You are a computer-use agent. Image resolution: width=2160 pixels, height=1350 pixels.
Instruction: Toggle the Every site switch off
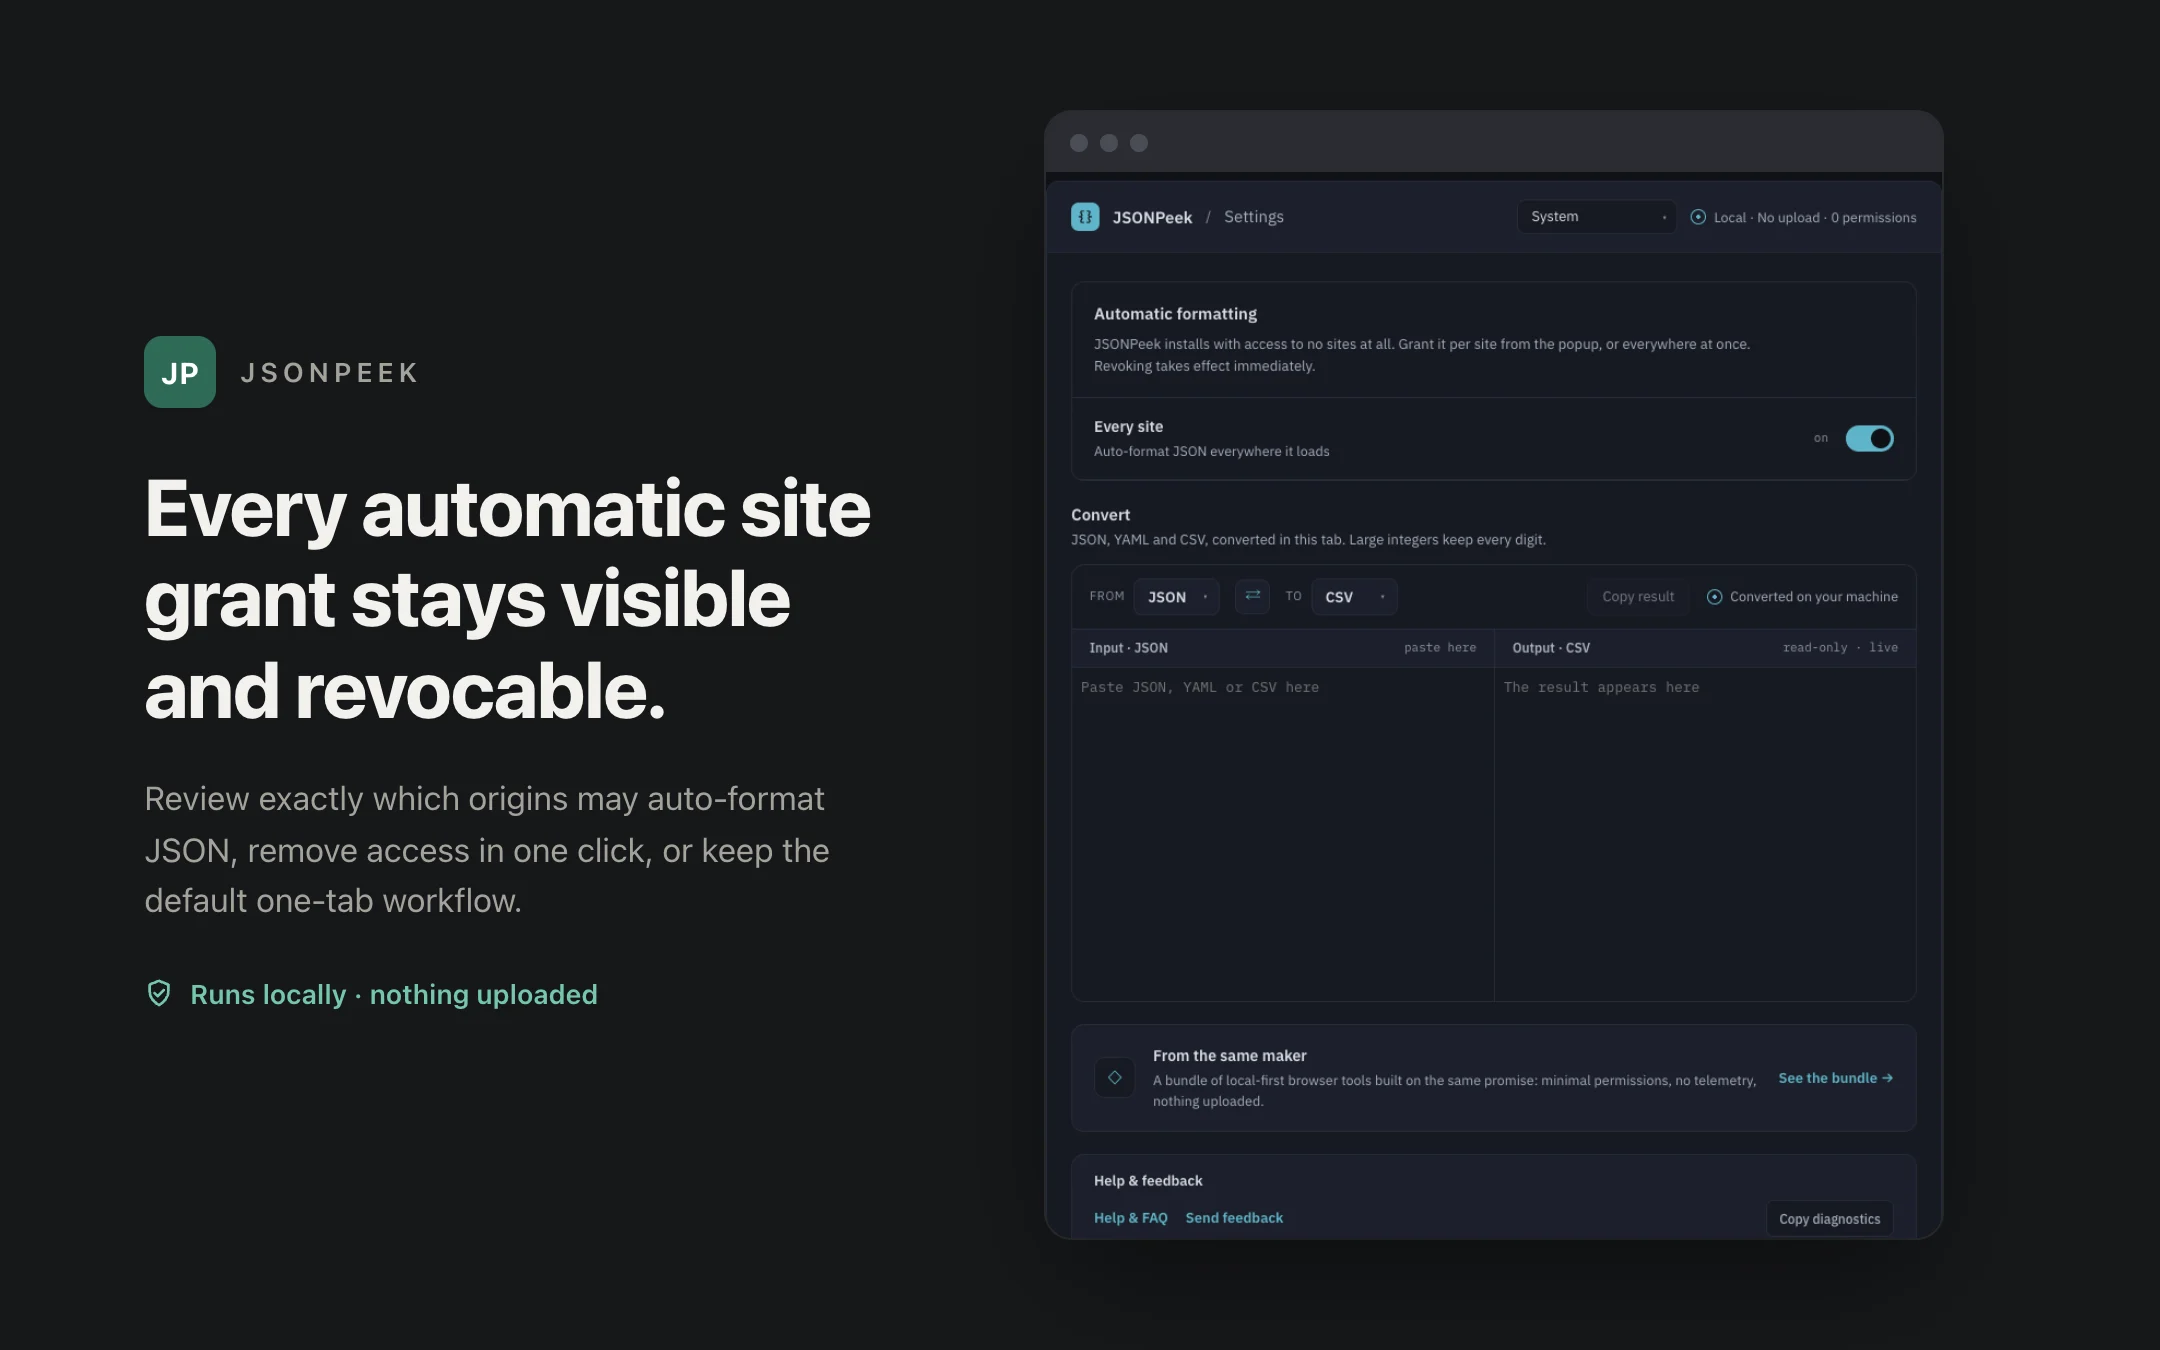[x=1869, y=438]
